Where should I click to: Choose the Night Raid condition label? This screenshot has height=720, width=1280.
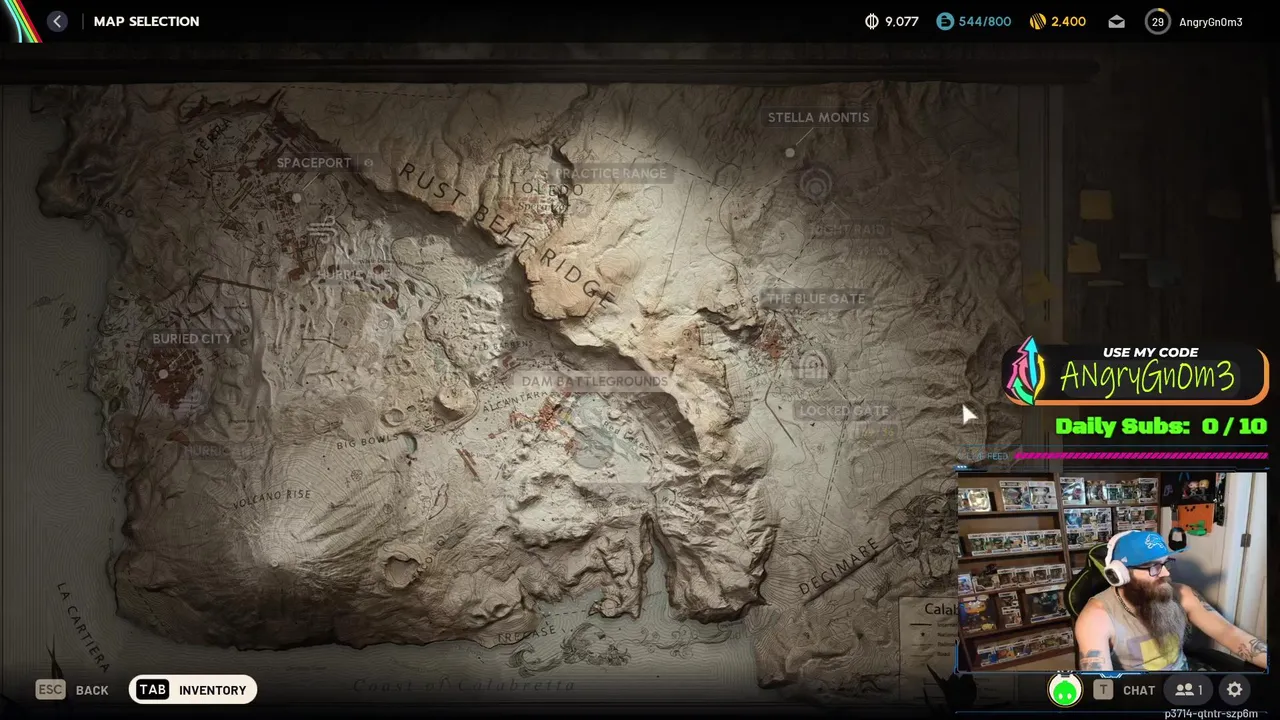pyautogui.click(x=847, y=229)
